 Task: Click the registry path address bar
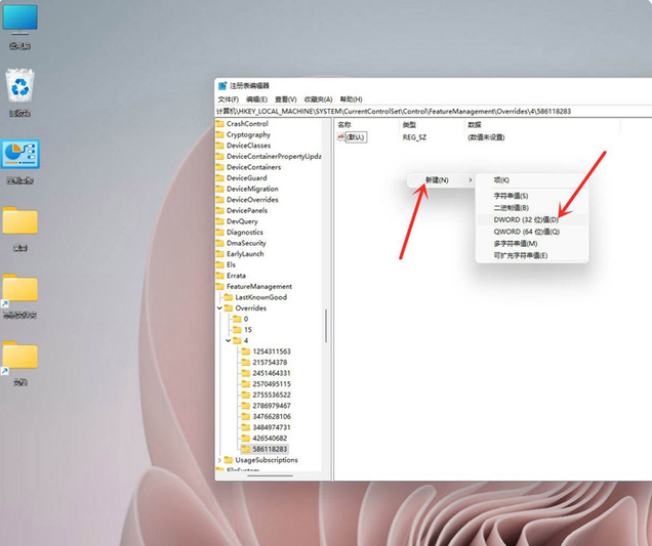pyautogui.click(x=420, y=111)
